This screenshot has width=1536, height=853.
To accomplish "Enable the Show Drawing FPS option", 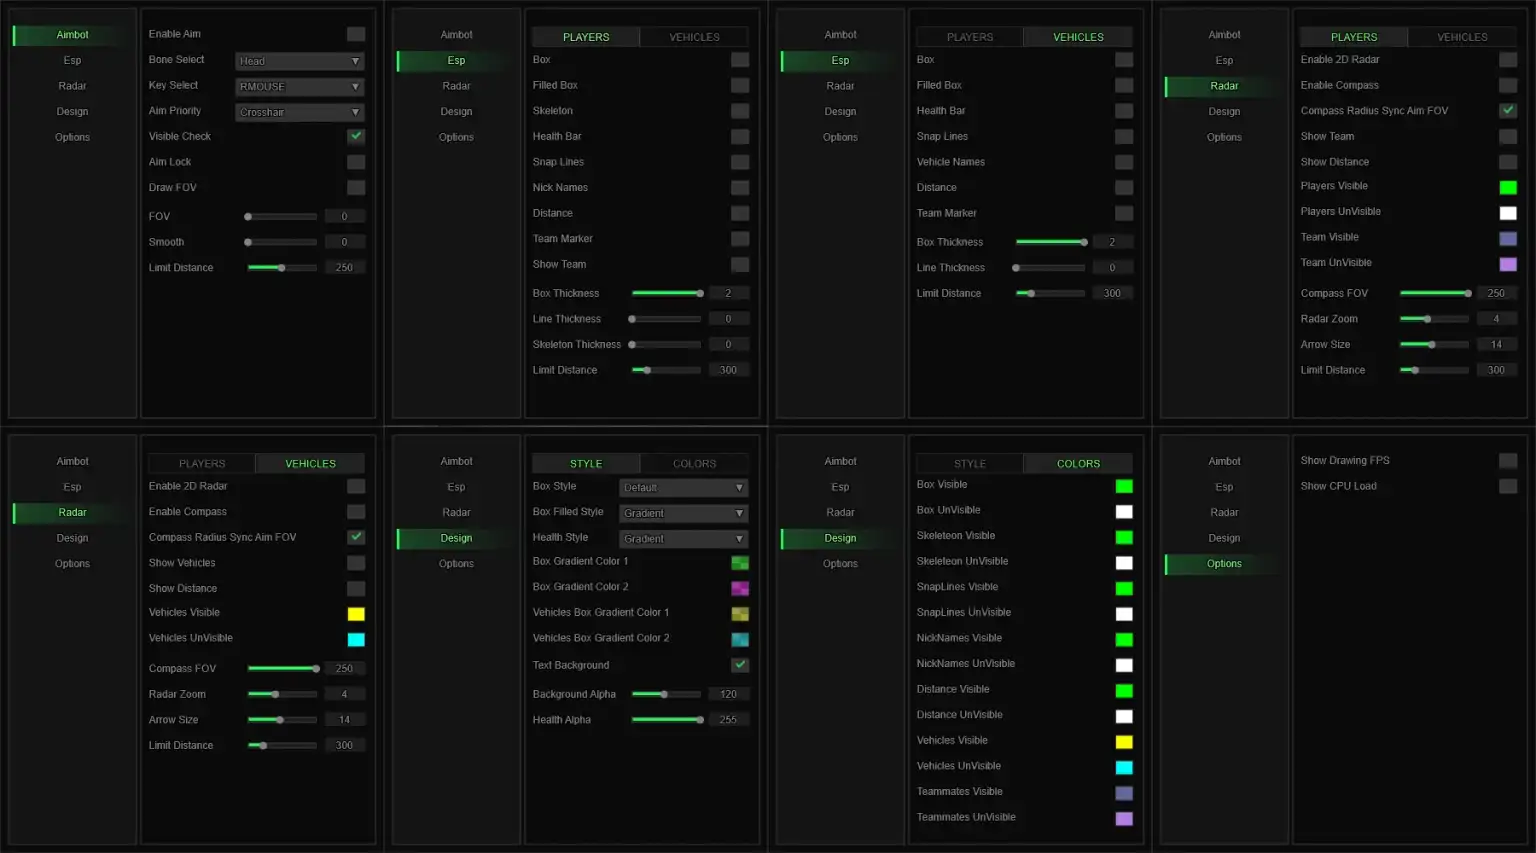I will 1507,461.
